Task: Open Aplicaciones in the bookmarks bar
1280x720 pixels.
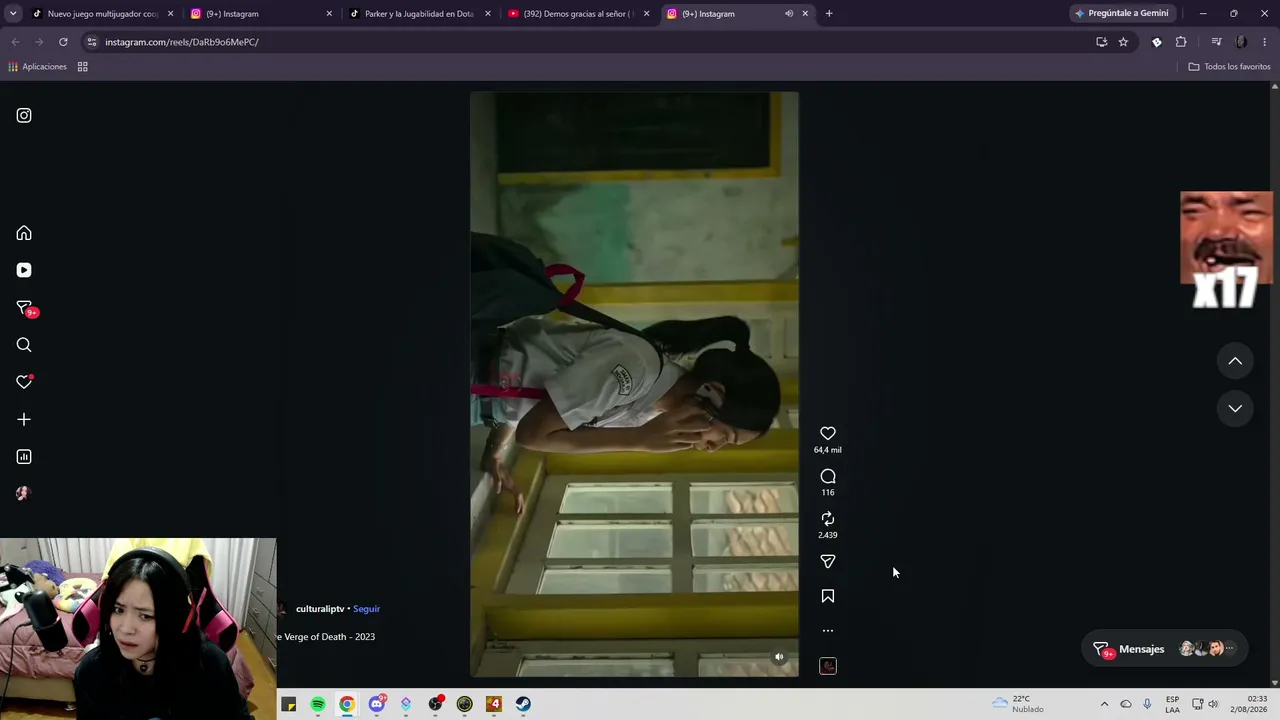Action: pyautogui.click(x=37, y=67)
